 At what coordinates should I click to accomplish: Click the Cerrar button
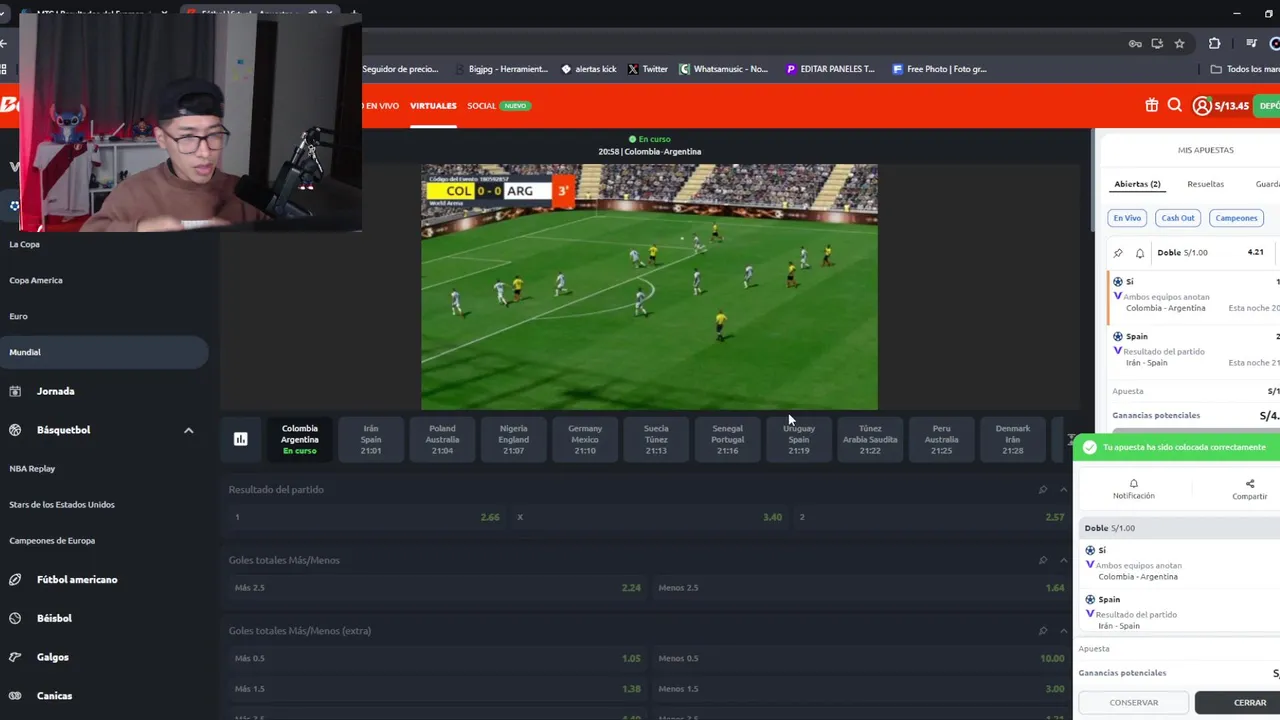[x=1240, y=702]
